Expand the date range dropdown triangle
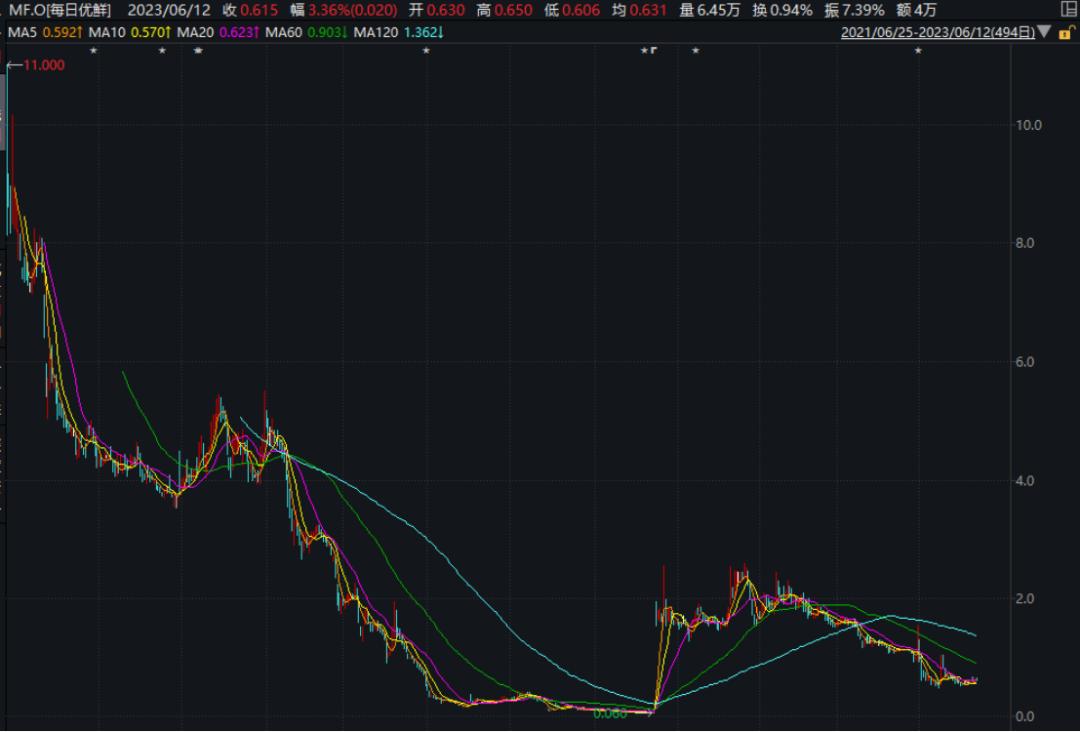 click(1046, 33)
